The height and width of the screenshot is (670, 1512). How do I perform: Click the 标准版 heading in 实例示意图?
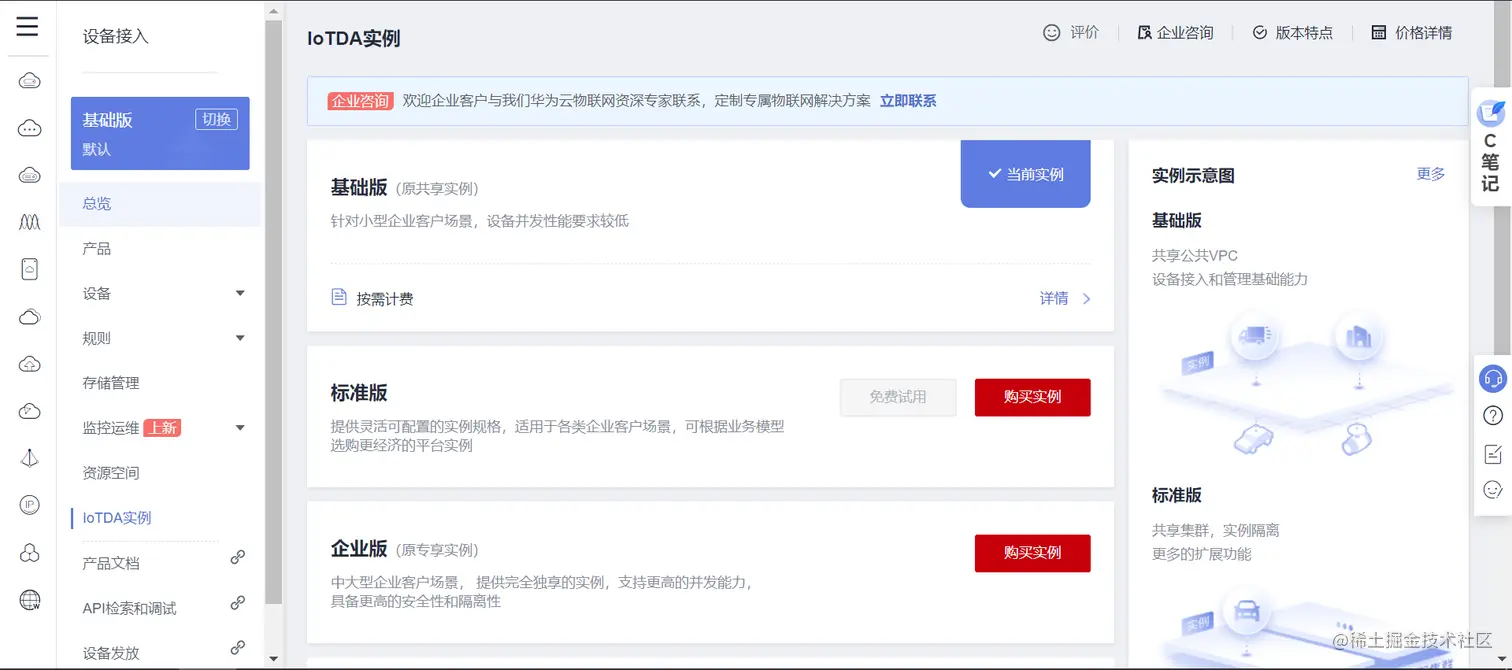point(1177,495)
